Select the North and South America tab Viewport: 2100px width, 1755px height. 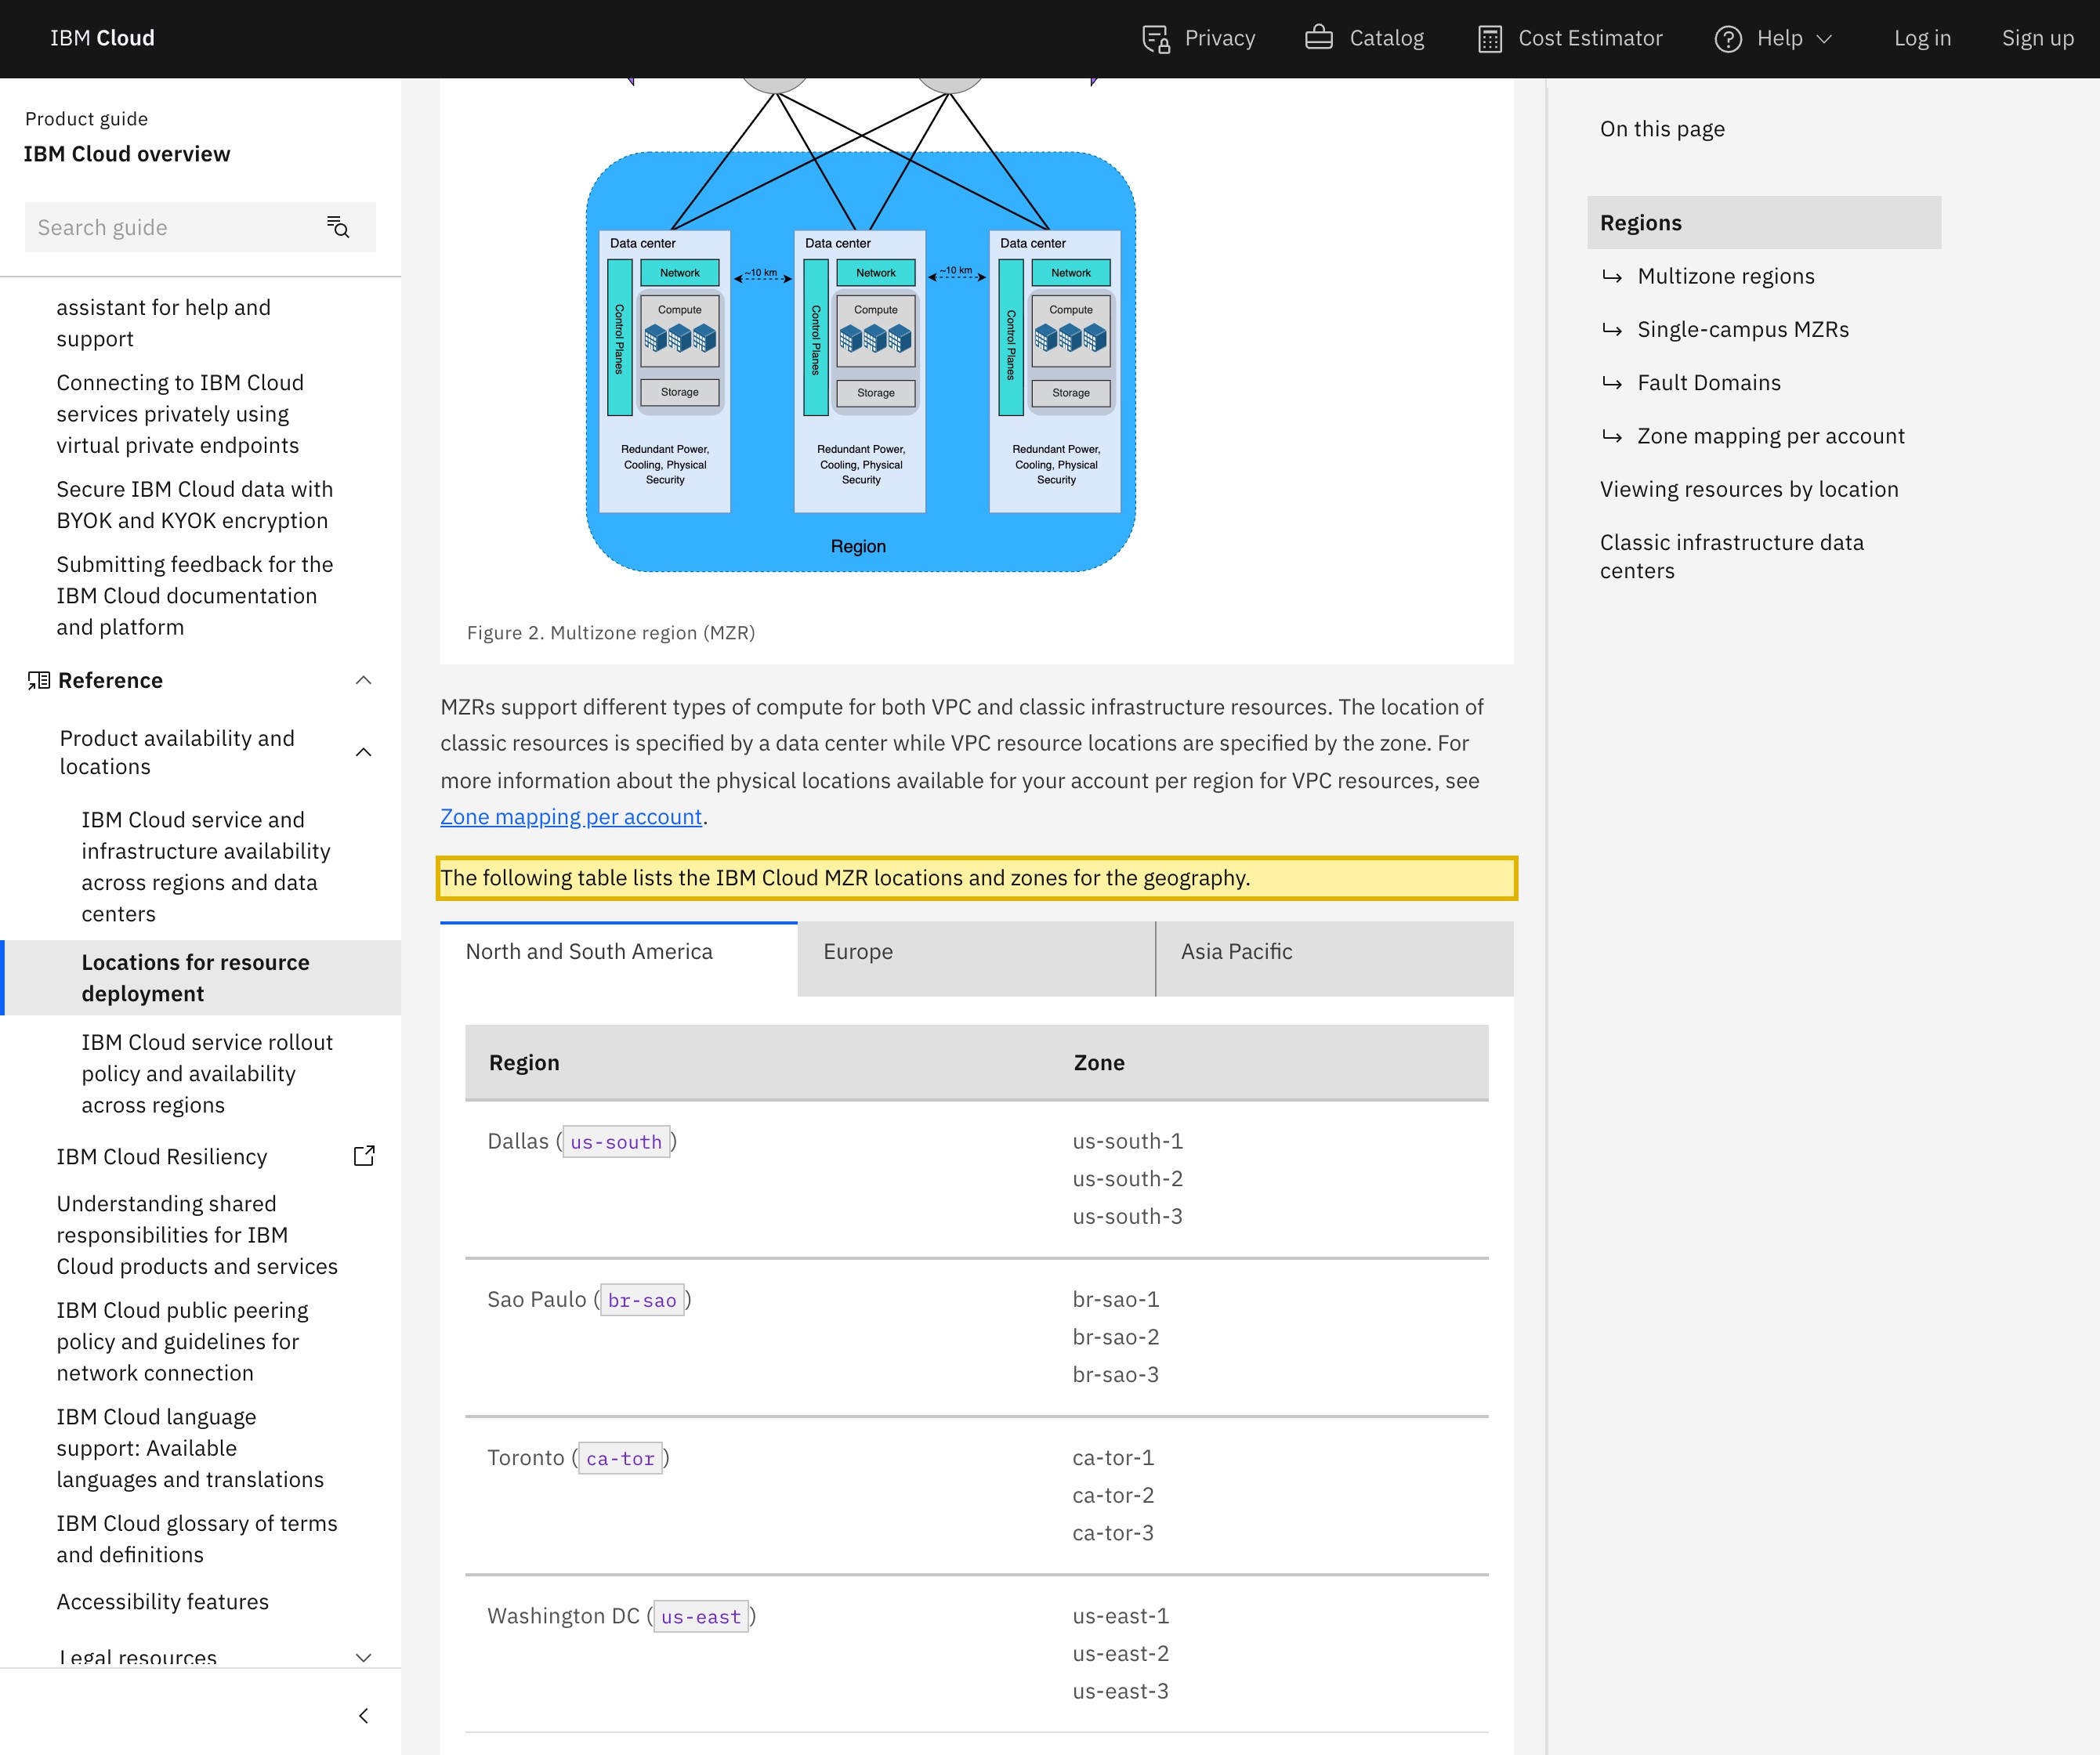pyautogui.click(x=619, y=958)
